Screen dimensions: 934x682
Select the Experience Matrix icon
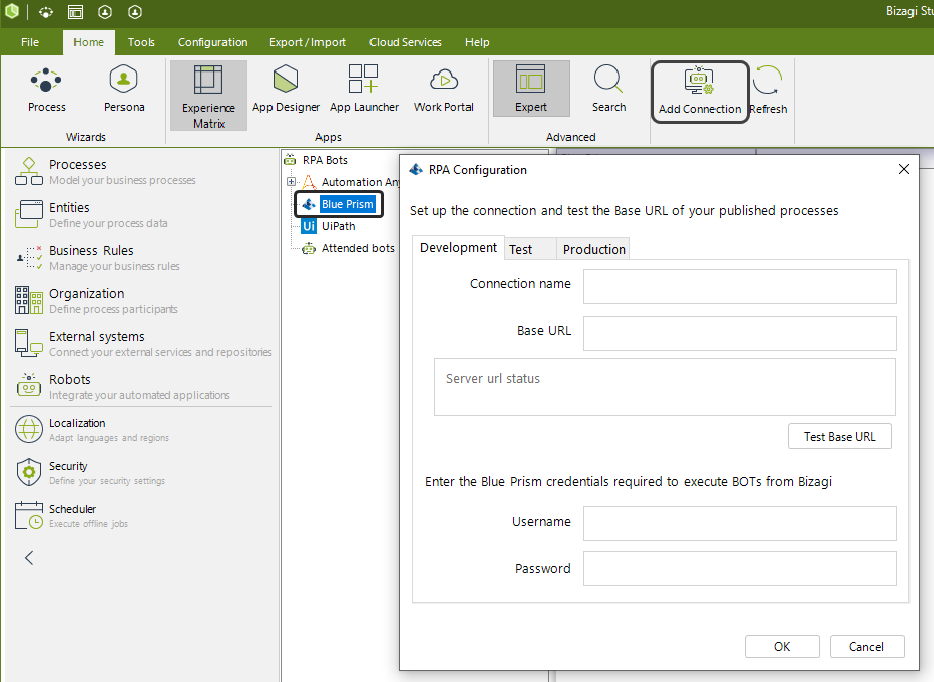tap(208, 95)
